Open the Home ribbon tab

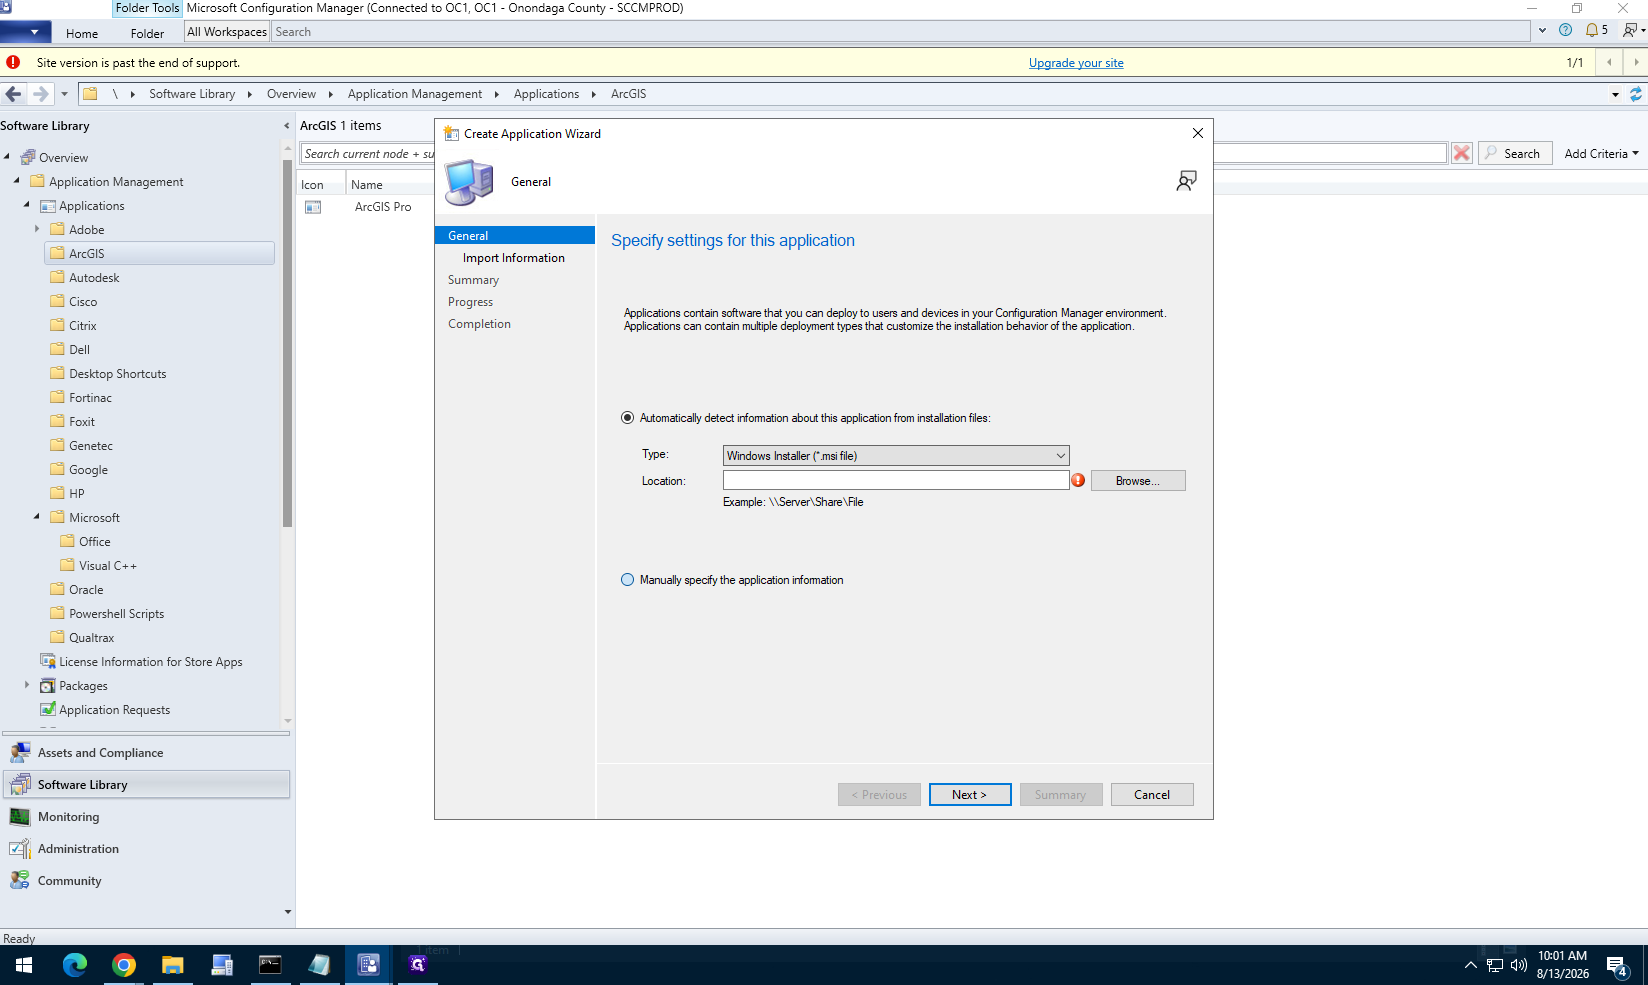click(82, 33)
